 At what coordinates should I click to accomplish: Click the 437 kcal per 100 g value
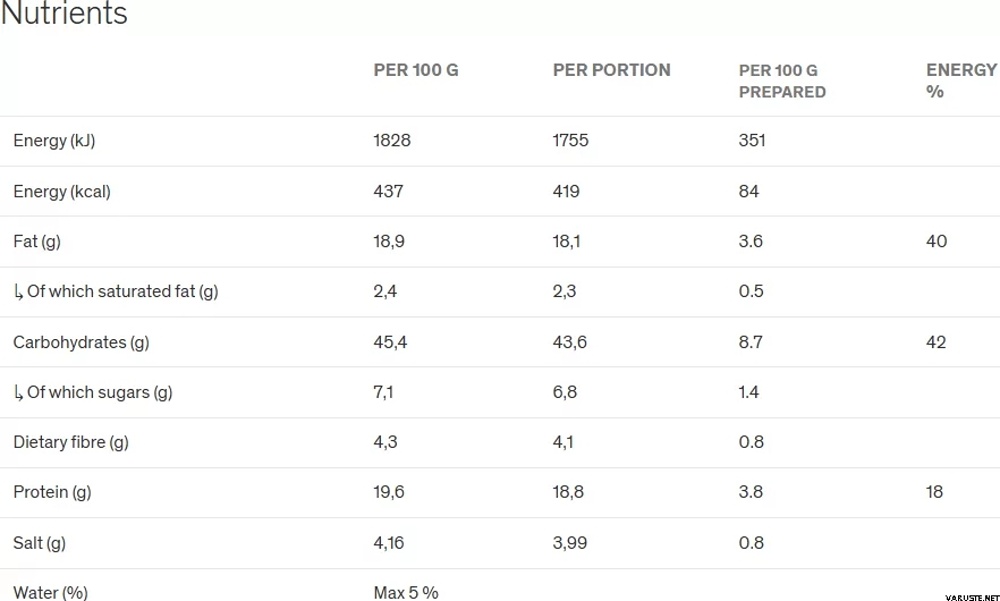tap(388, 191)
